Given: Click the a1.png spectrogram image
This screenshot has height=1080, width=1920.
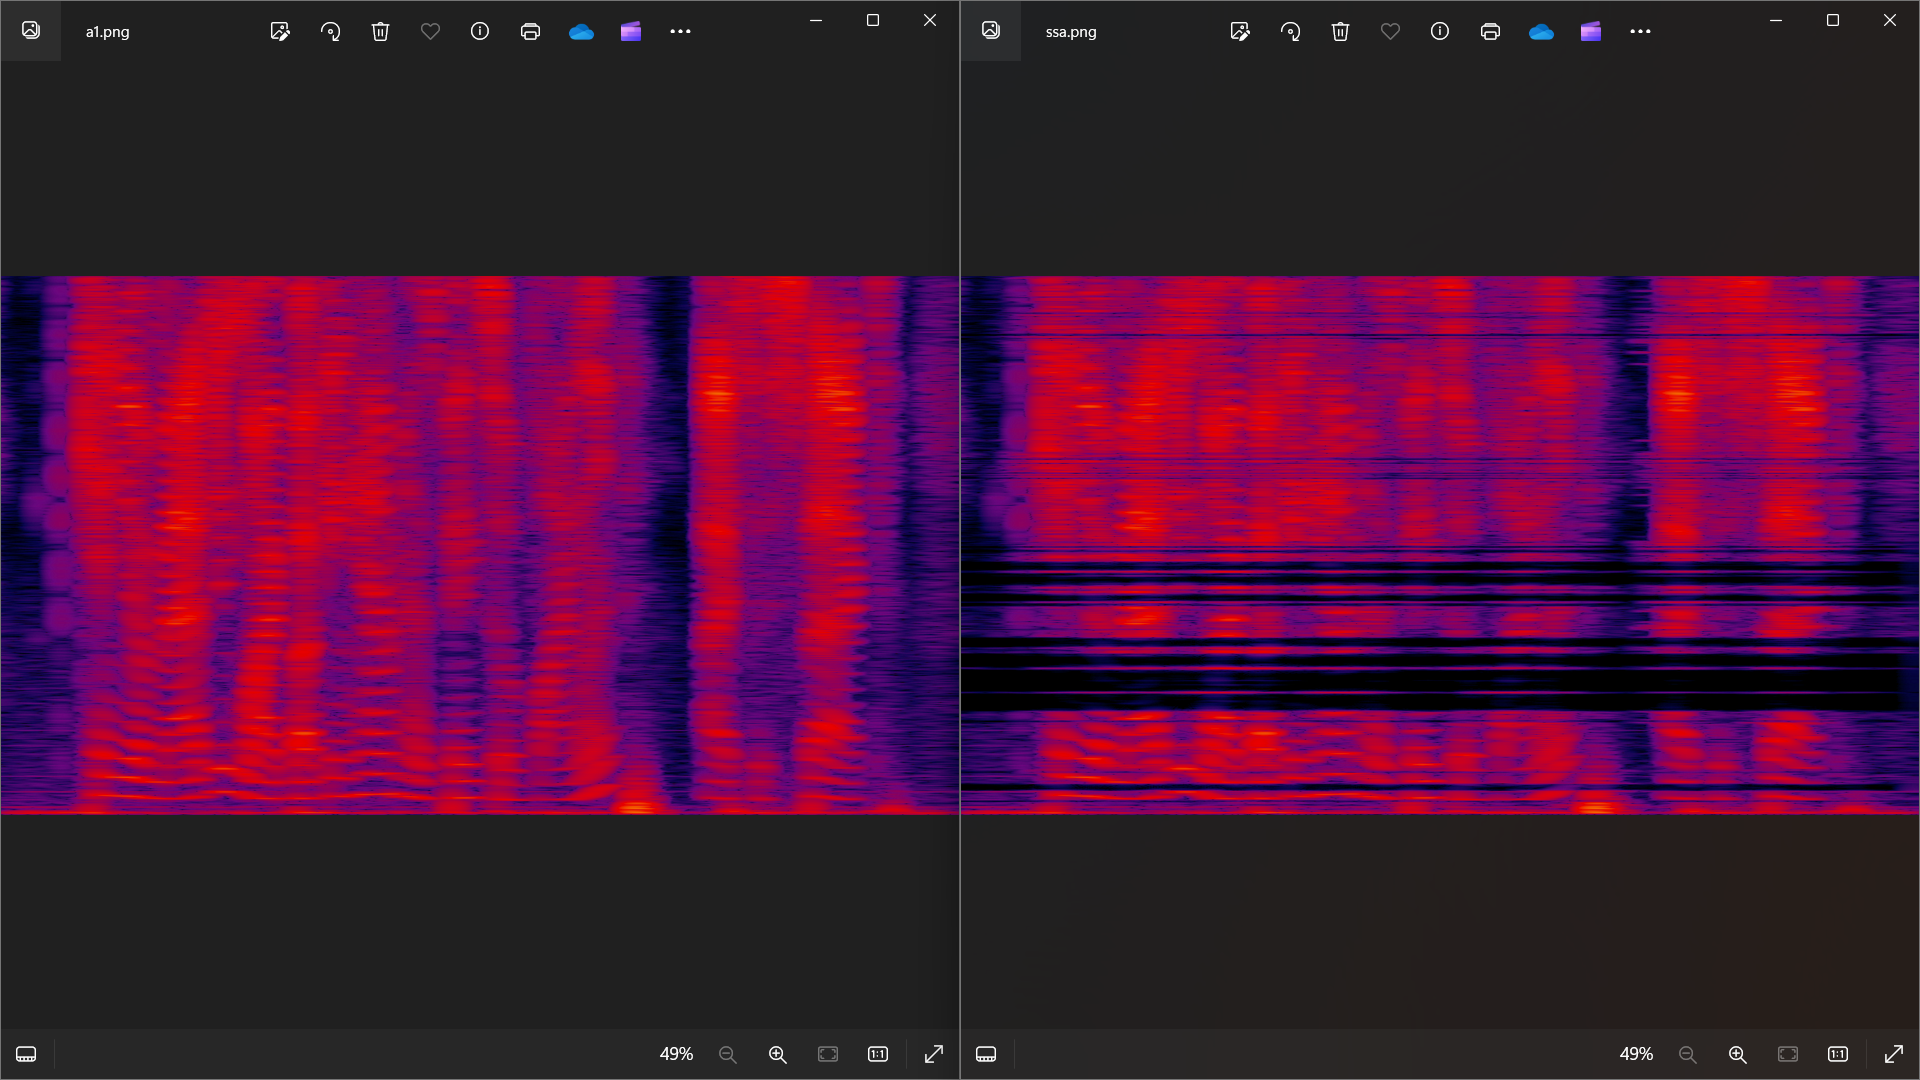Looking at the screenshot, I should pos(480,545).
